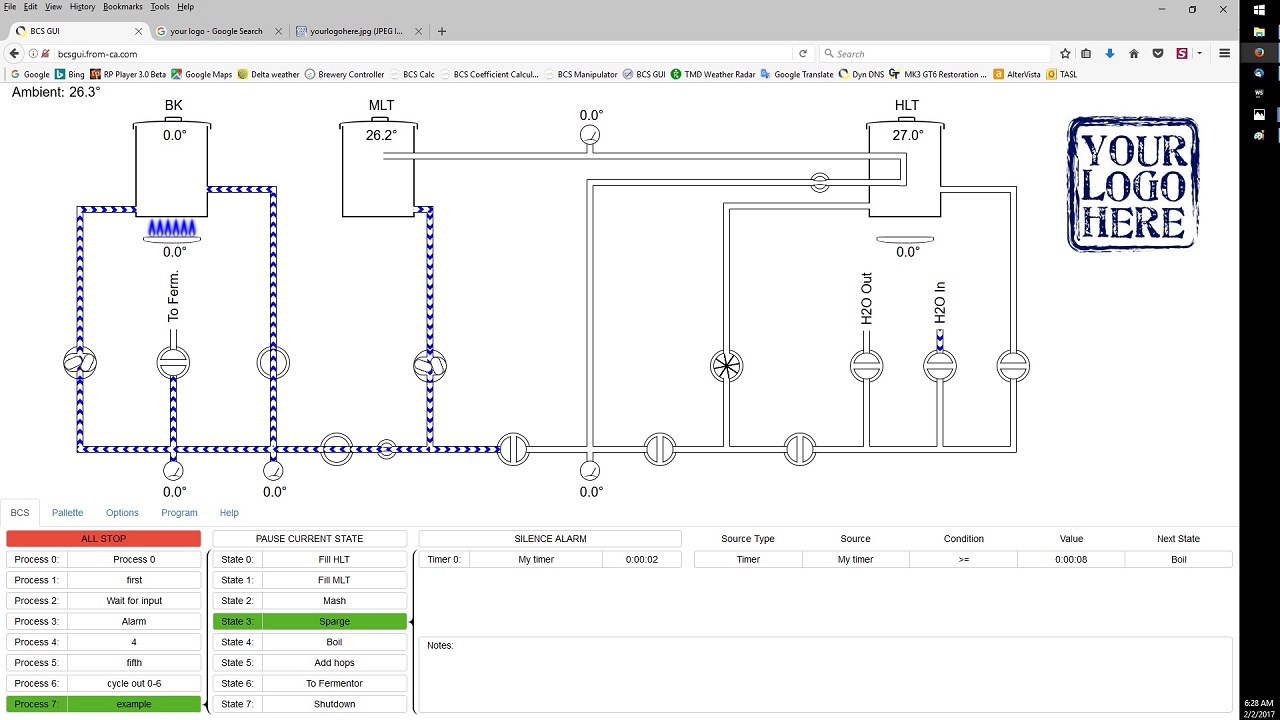Select the HLT tank showing 27.0°
The width and height of the screenshot is (1280, 720).
(905, 168)
